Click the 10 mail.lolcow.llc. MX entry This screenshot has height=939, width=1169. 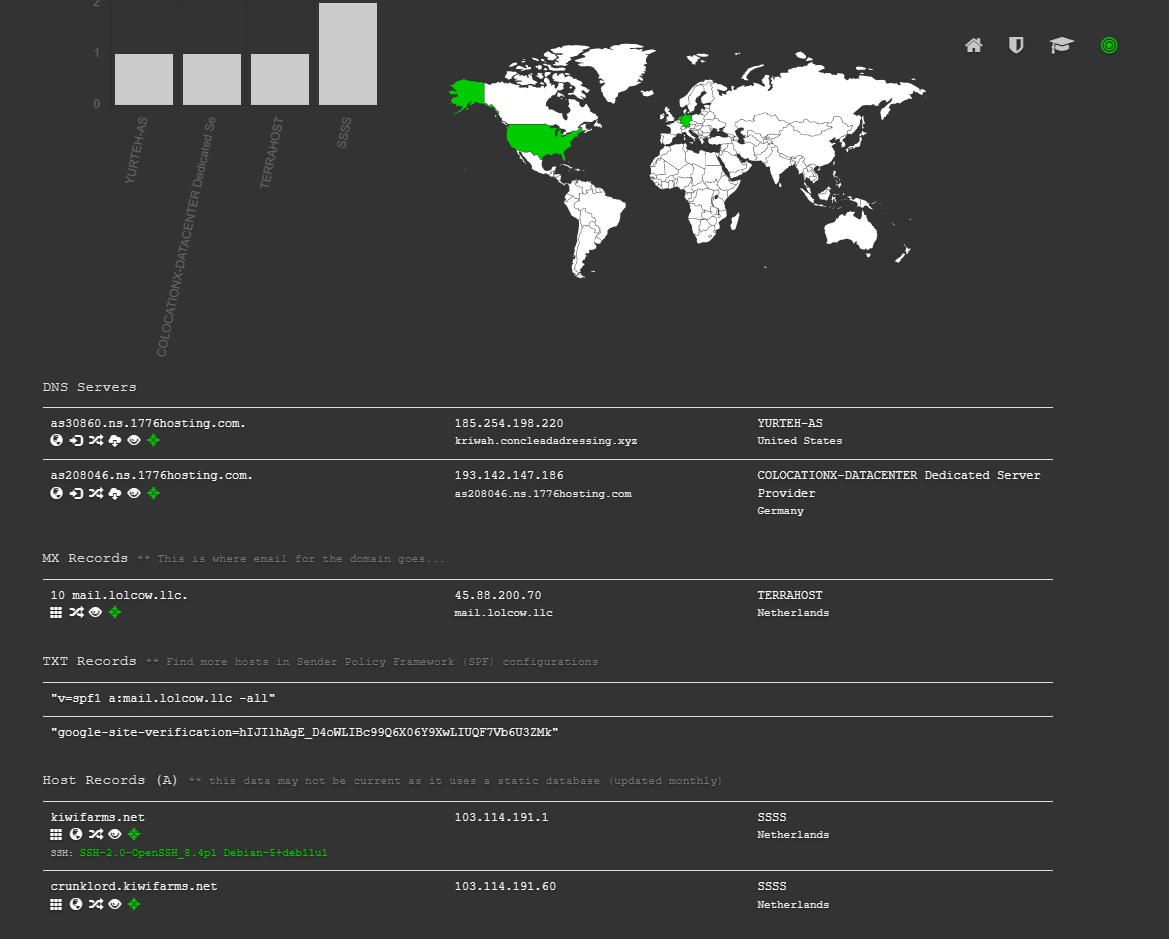pyautogui.click(x=119, y=595)
